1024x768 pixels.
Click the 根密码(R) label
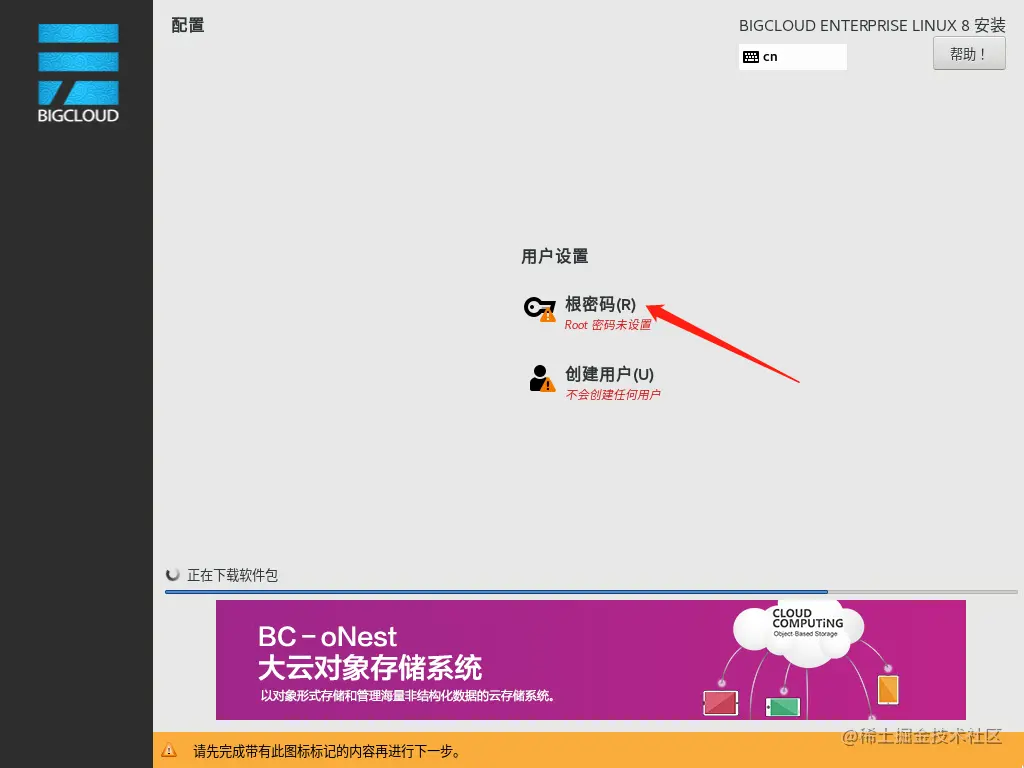(600, 304)
